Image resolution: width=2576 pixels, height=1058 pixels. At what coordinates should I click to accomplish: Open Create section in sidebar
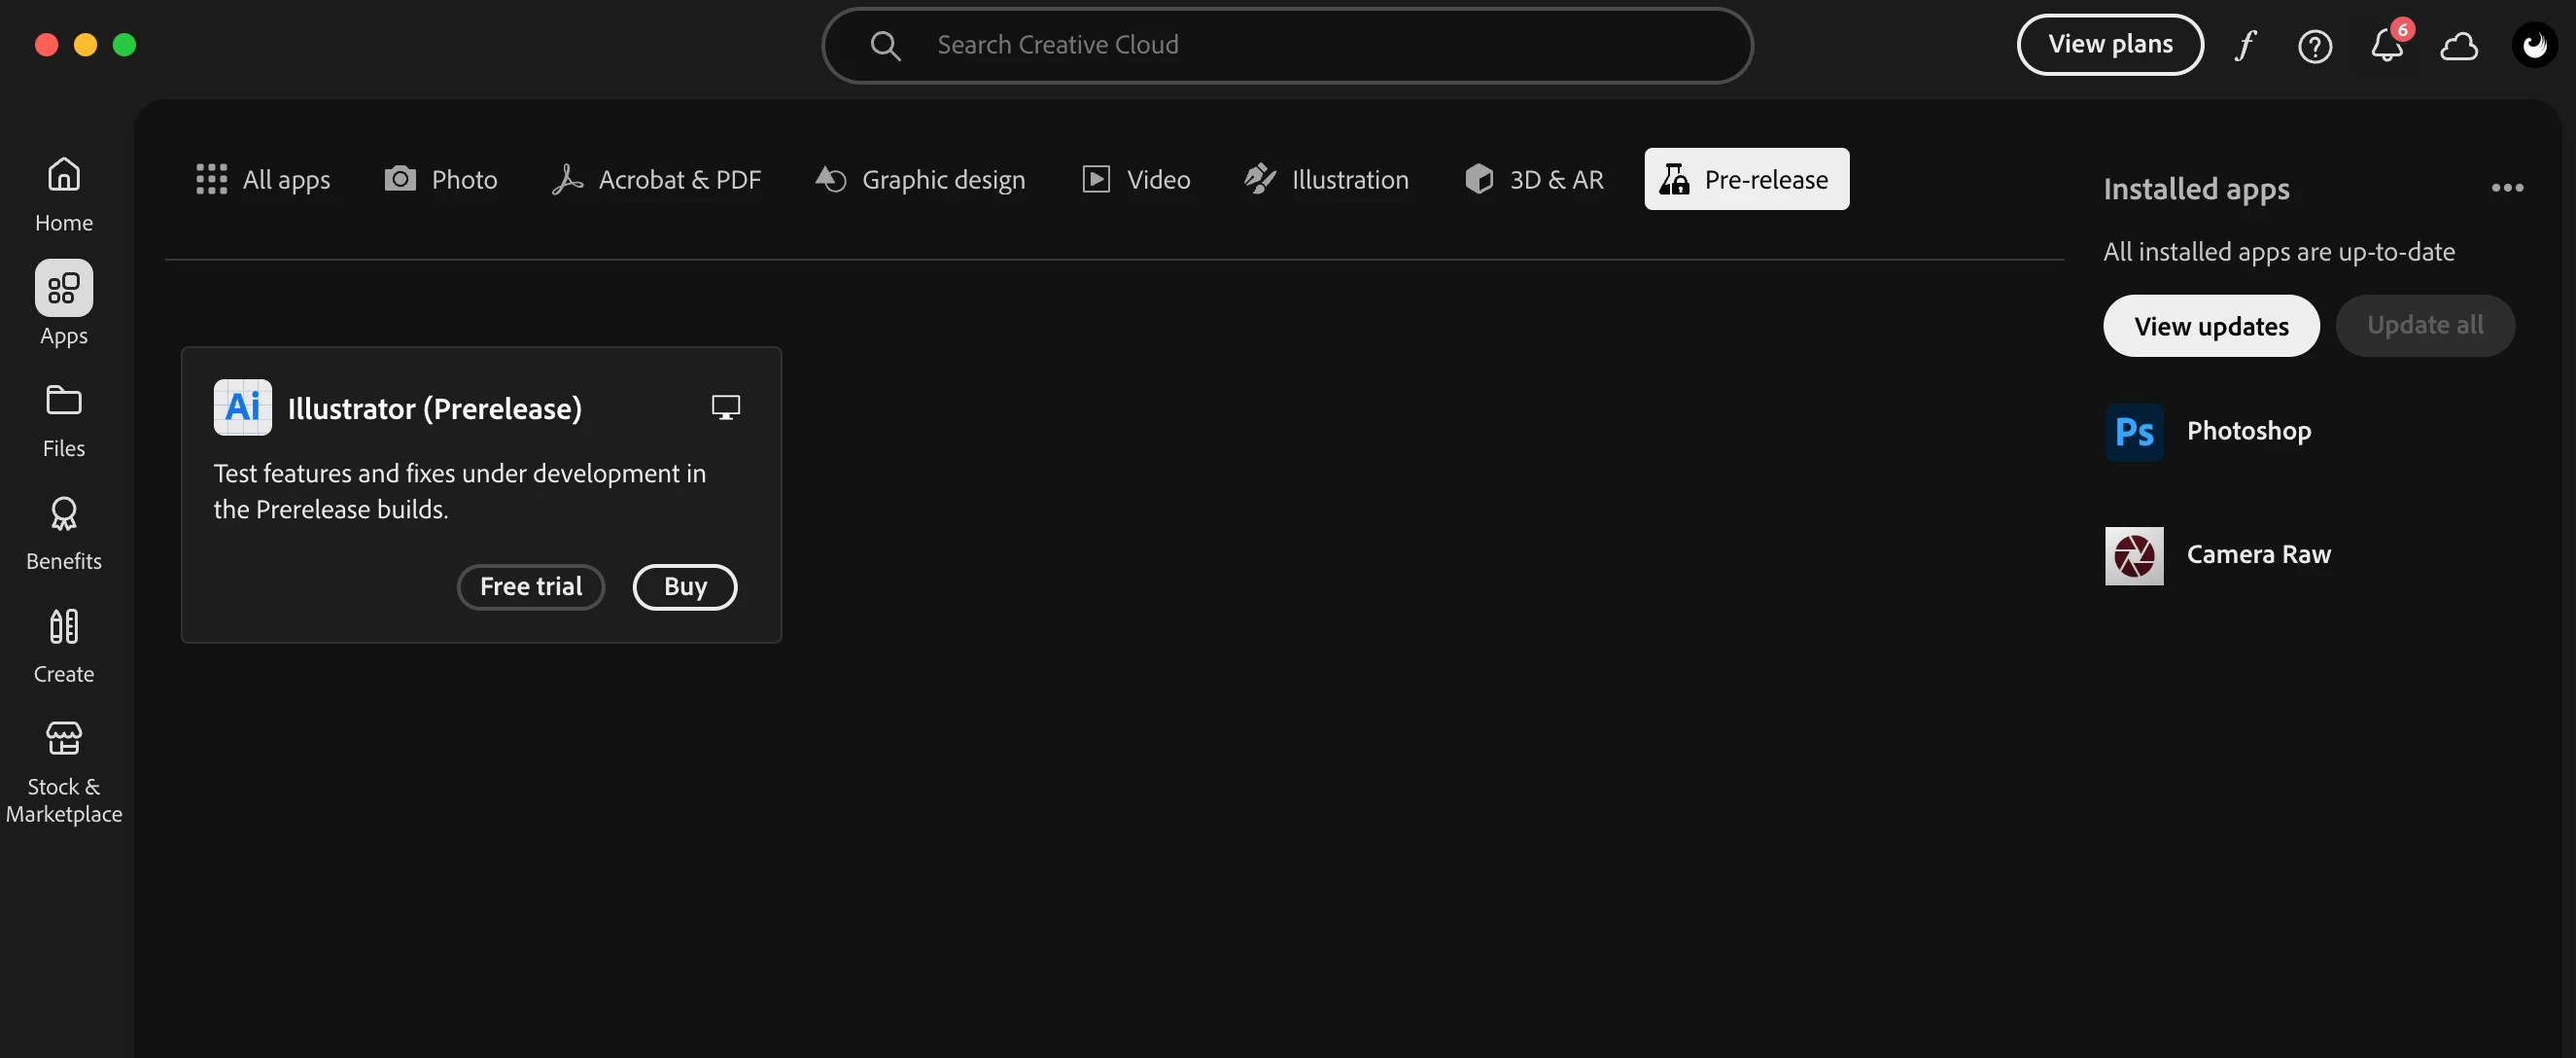(64, 647)
